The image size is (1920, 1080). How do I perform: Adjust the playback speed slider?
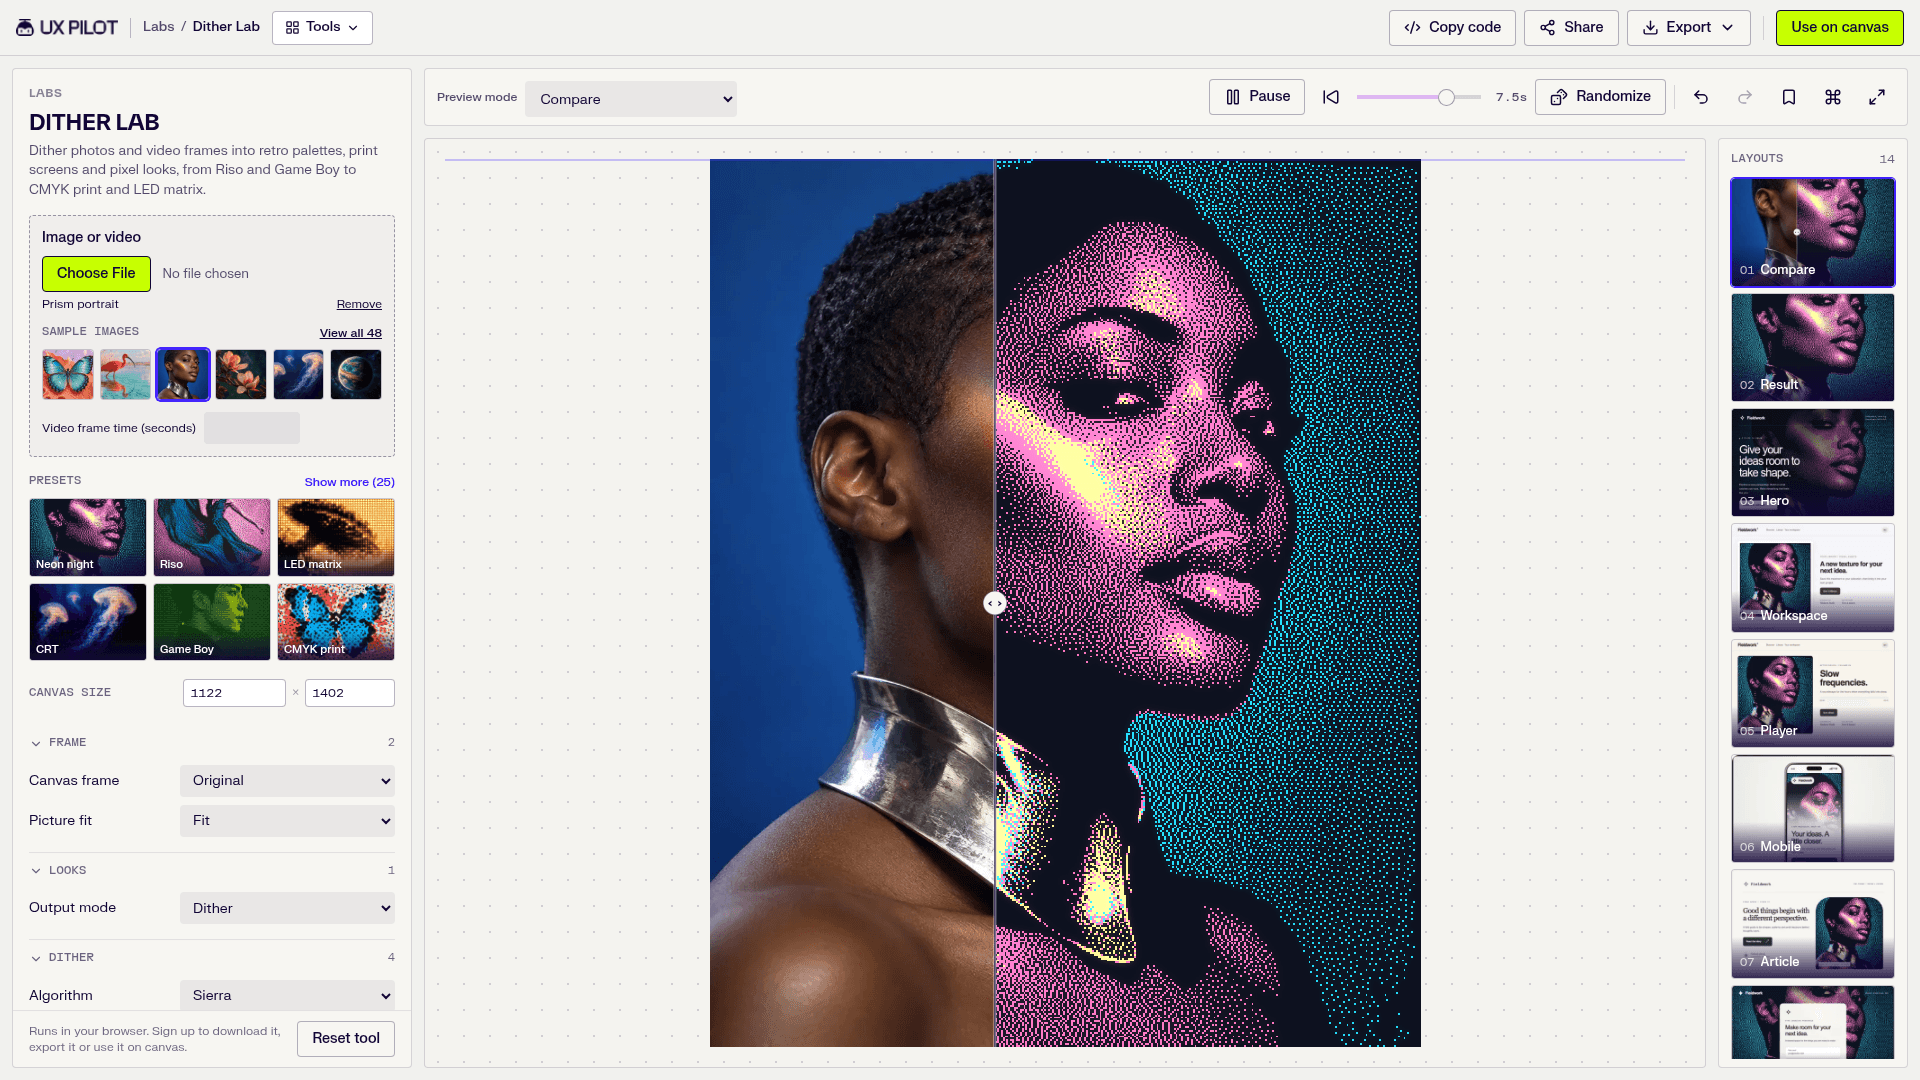click(1418, 97)
